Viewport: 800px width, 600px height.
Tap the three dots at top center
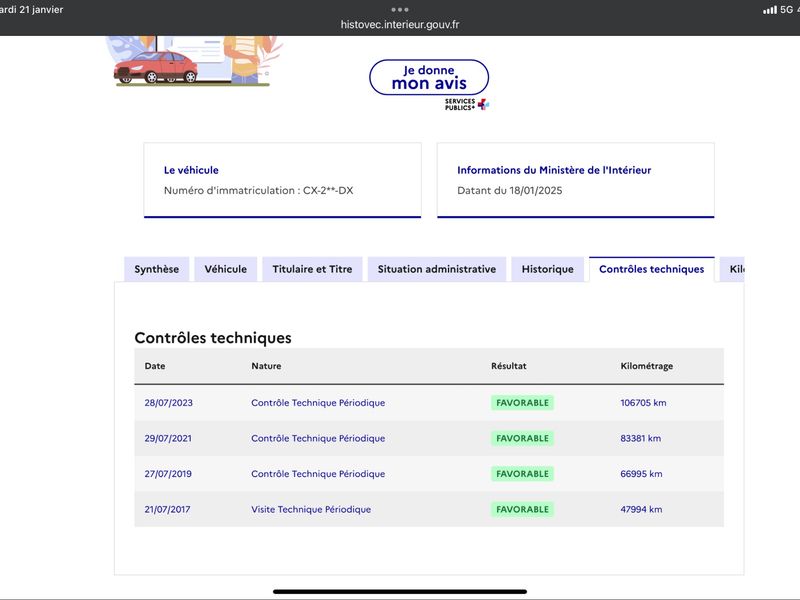tap(399, 9)
